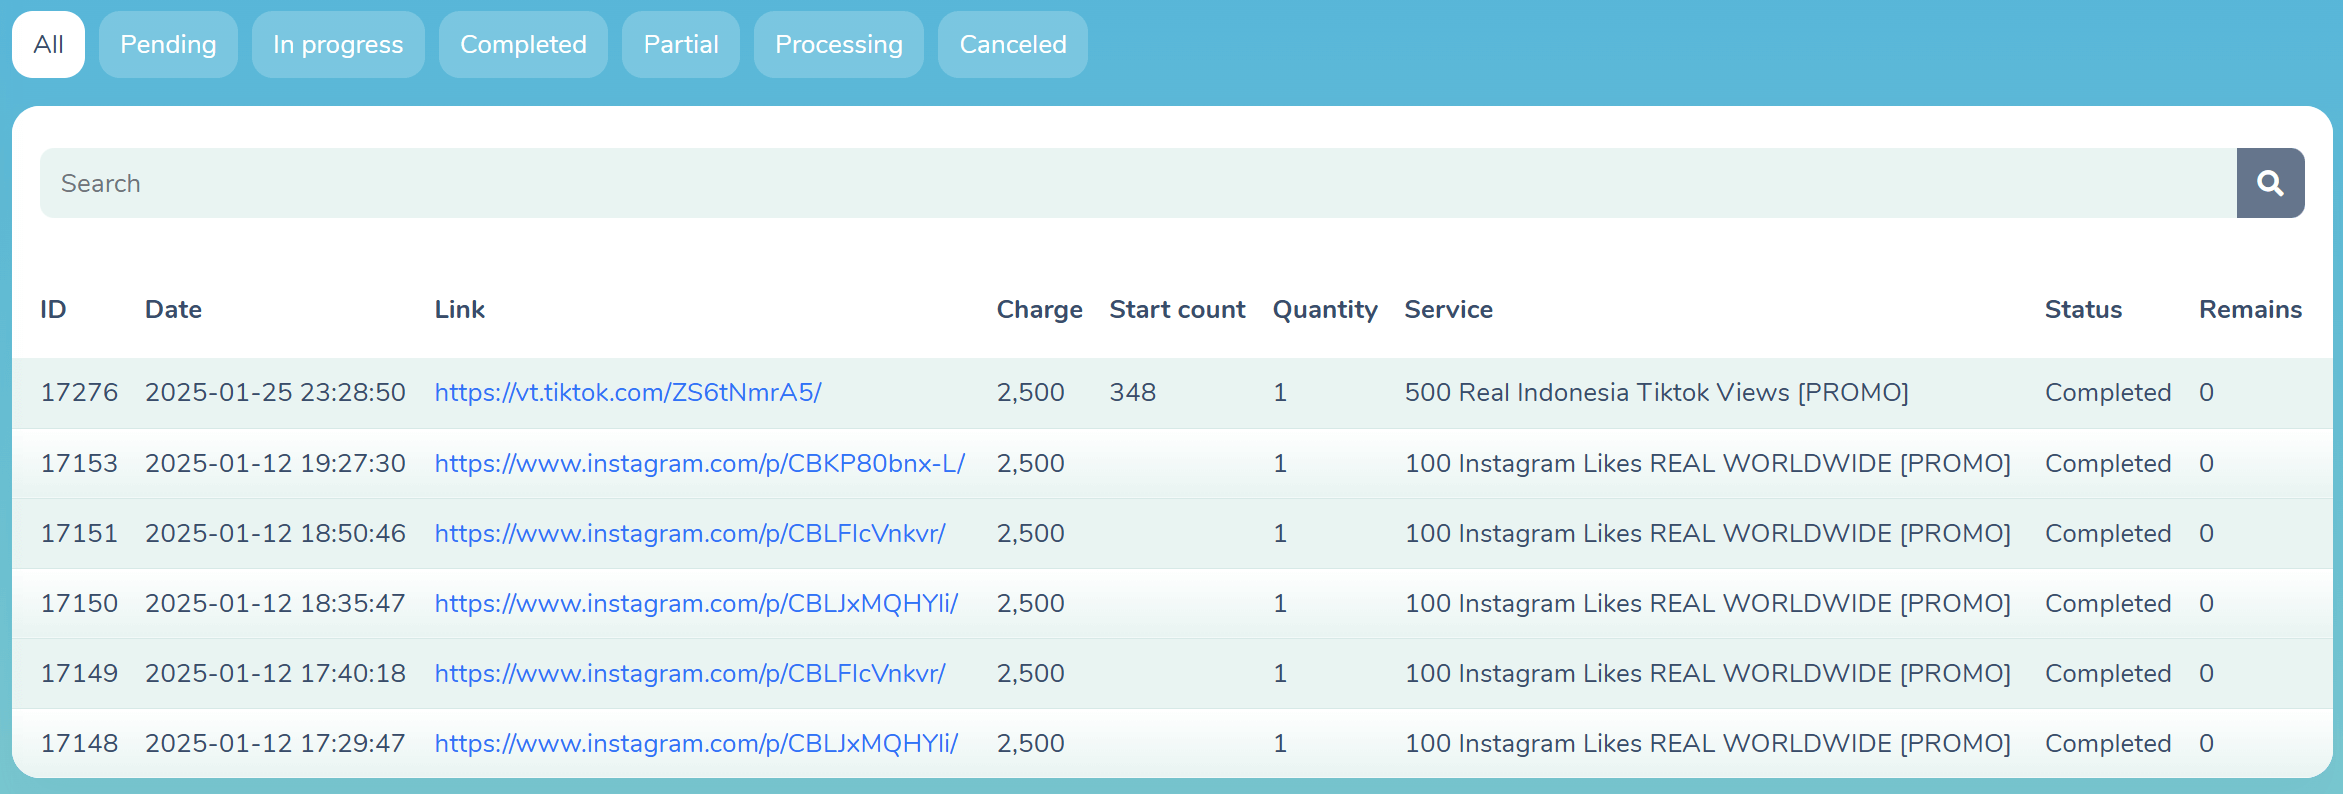Select the All orders tab
This screenshot has width=2343, height=794.
[48, 44]
